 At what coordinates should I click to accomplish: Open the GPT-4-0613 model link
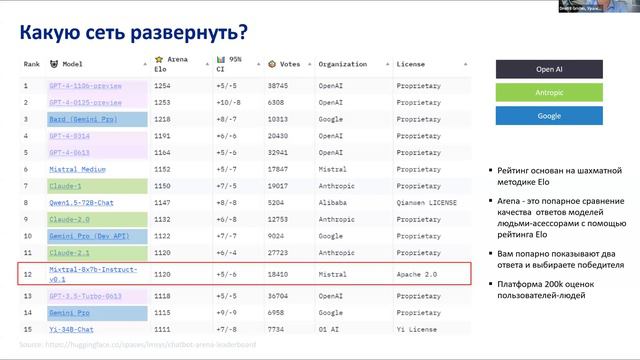tap(69, 153)
